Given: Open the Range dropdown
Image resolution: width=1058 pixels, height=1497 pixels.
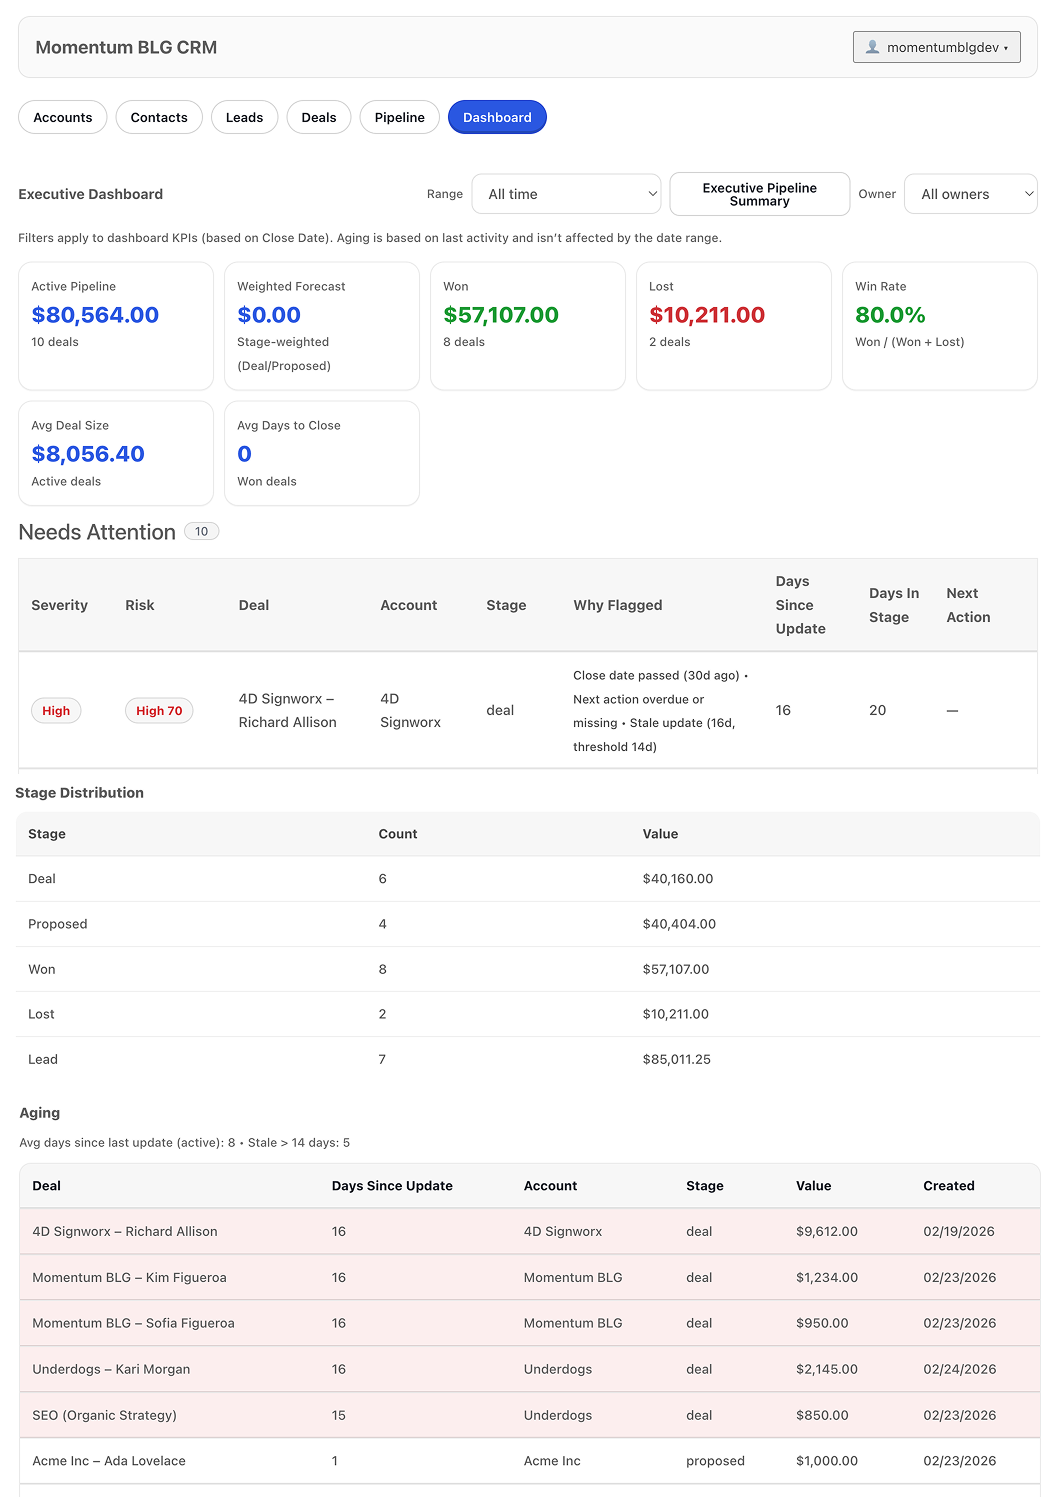Looking at the screenshot, I should point(566,194).
